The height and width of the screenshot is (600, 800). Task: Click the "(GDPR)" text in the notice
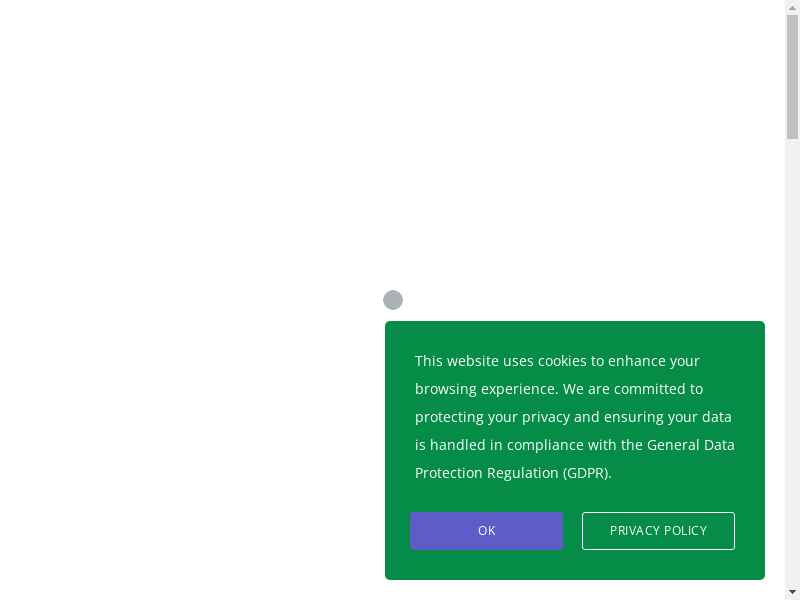pyautogui.click(x=586, y=473)
